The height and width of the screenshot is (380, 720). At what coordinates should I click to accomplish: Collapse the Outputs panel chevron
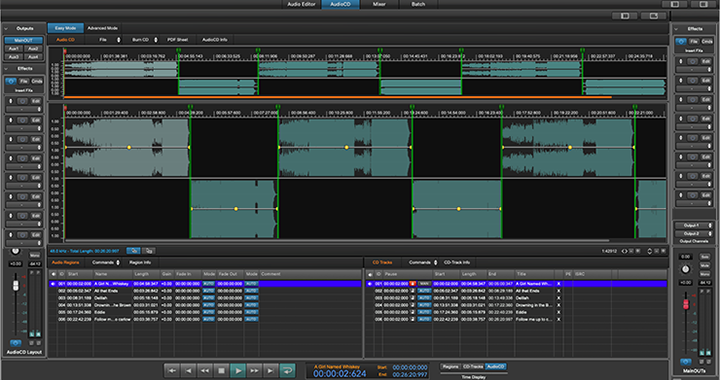[6, 28]
